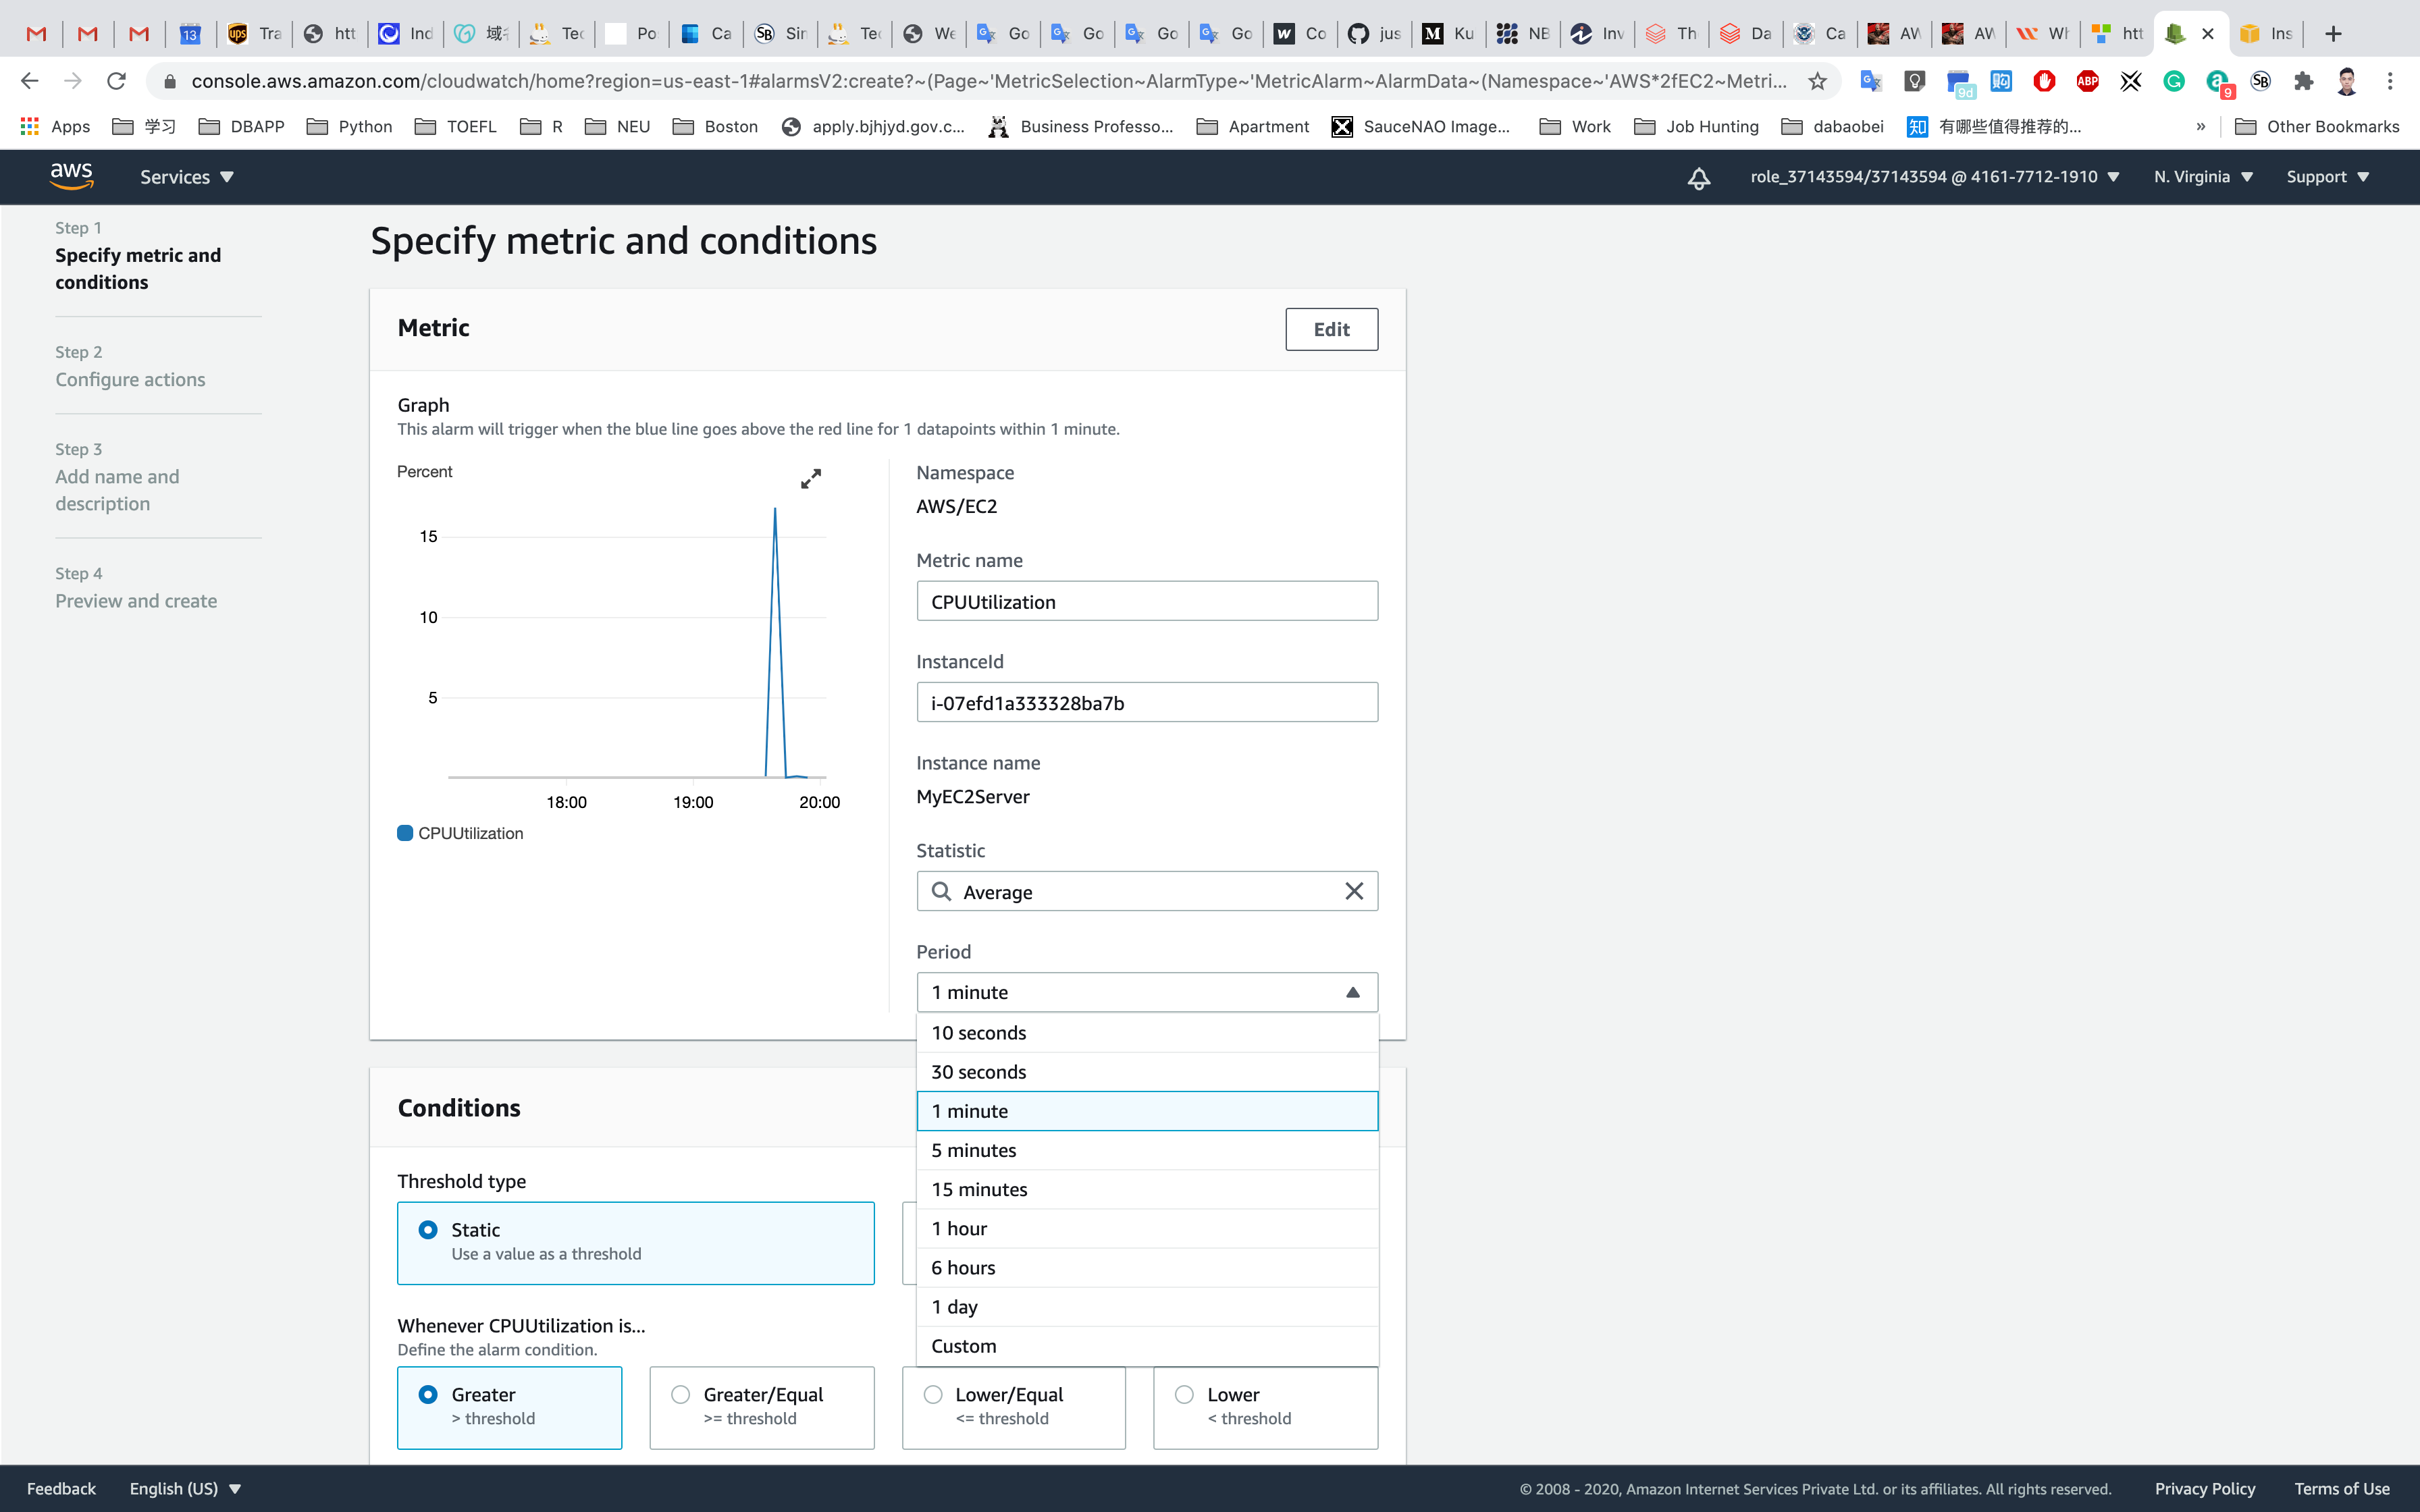Image resolution: width=2420 pixels, height=1512 pixels.
Task: Choose the Lower than threshold option
Action: tap(1184, 1394)
